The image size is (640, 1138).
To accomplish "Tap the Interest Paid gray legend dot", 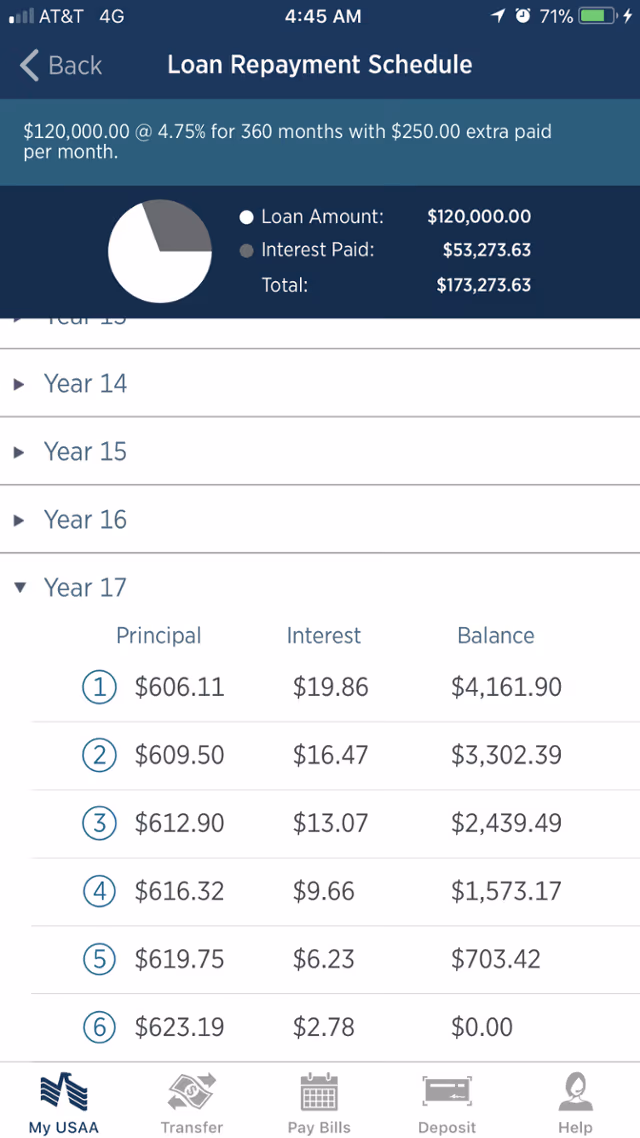I will (247, 251).
